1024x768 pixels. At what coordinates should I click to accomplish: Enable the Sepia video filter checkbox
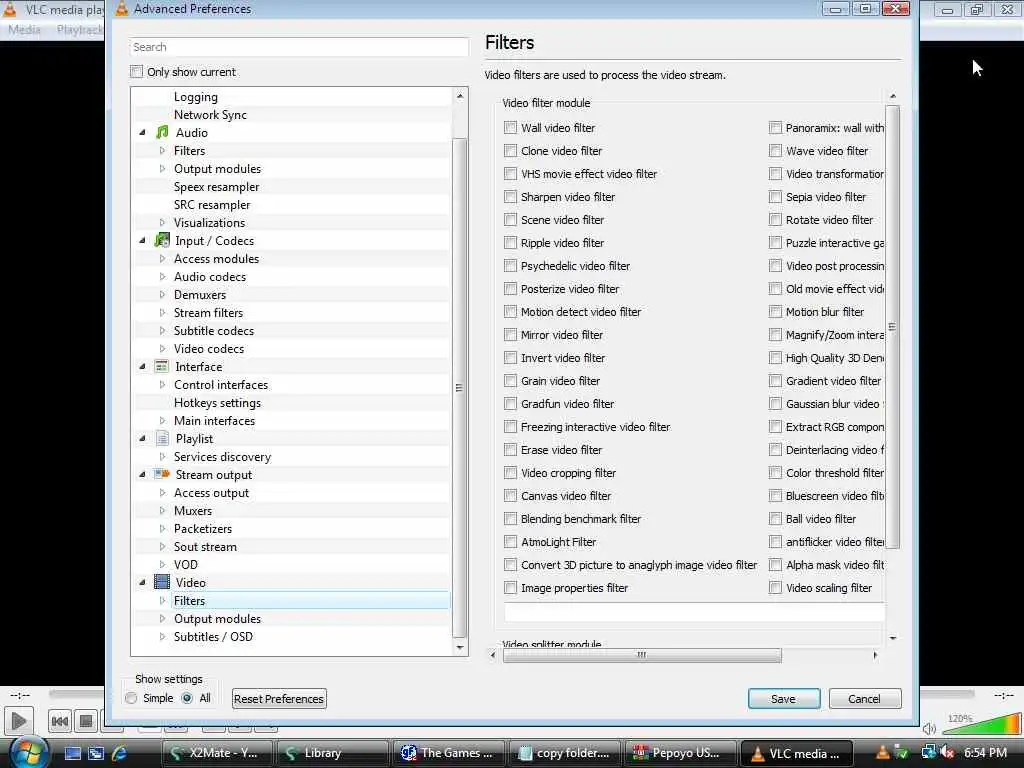point(775,197)
